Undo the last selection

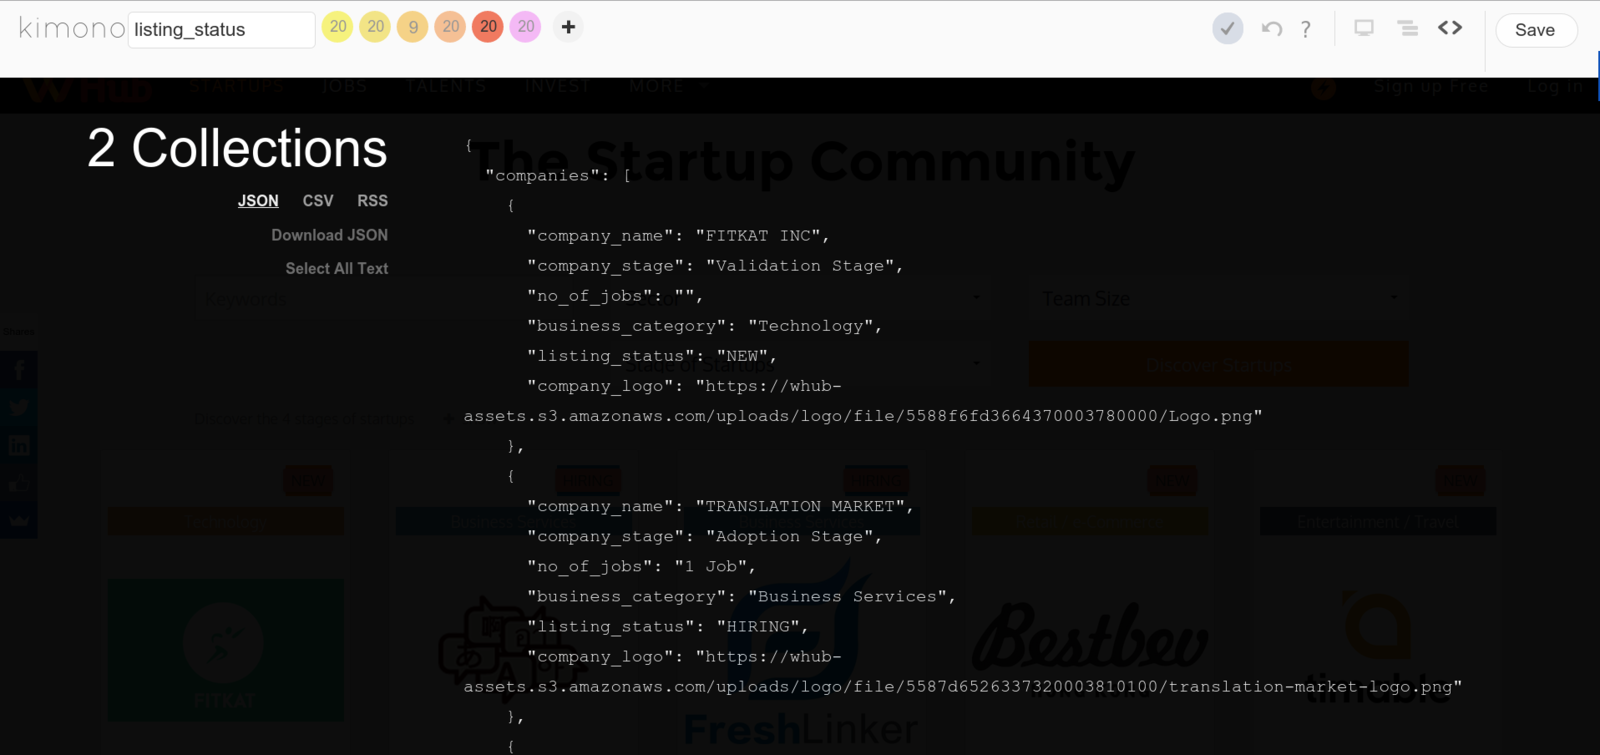pos(1271,29)
